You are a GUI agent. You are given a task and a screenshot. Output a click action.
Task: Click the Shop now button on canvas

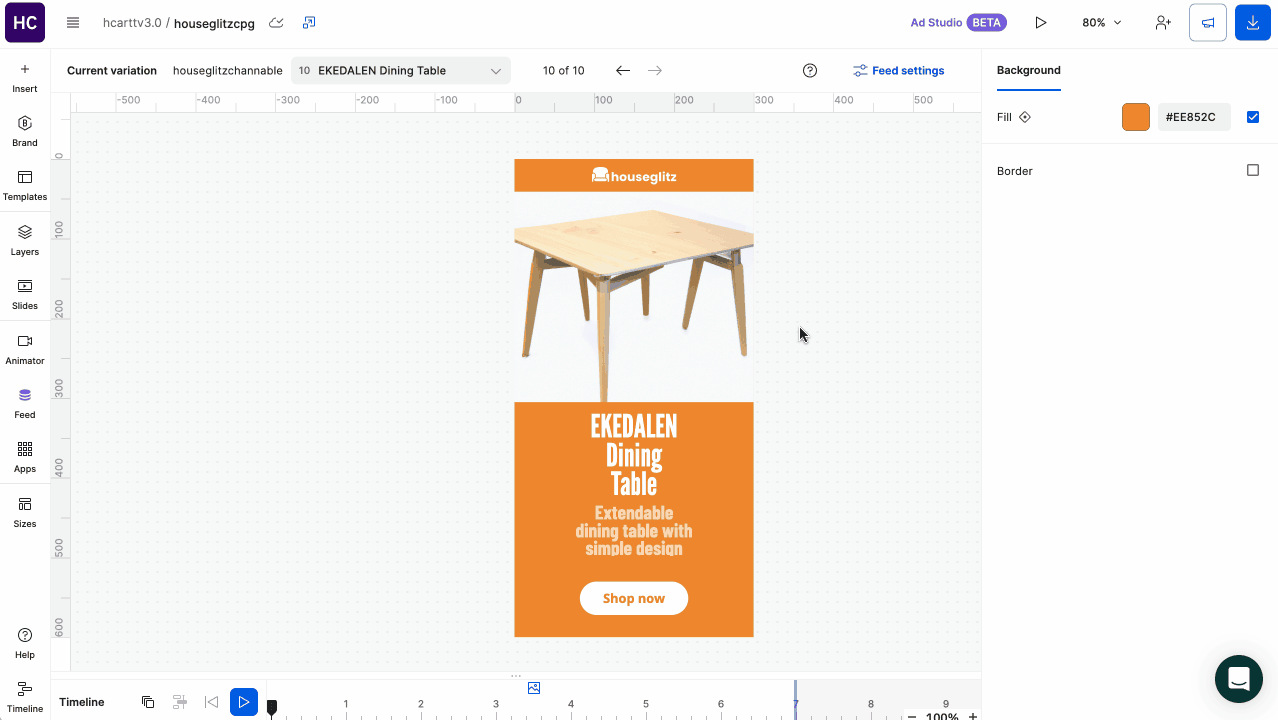pos(634,598)
